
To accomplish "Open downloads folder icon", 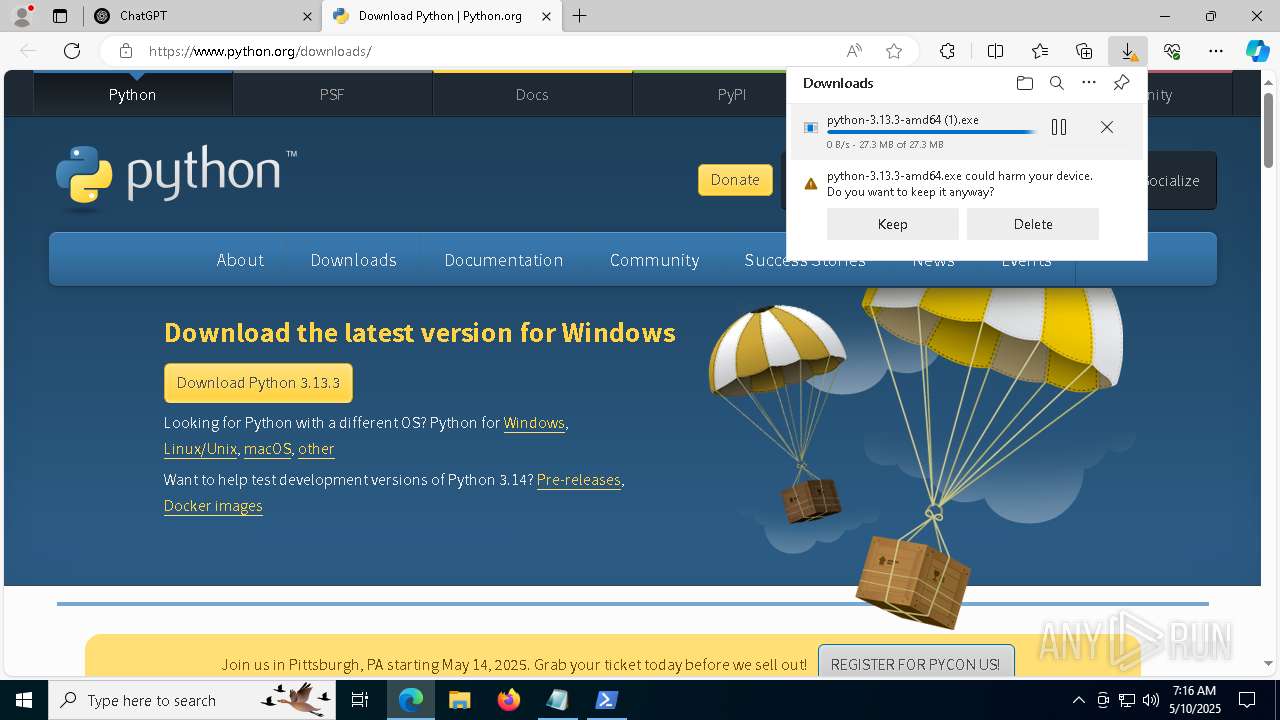I will [x=1025, y=83].
